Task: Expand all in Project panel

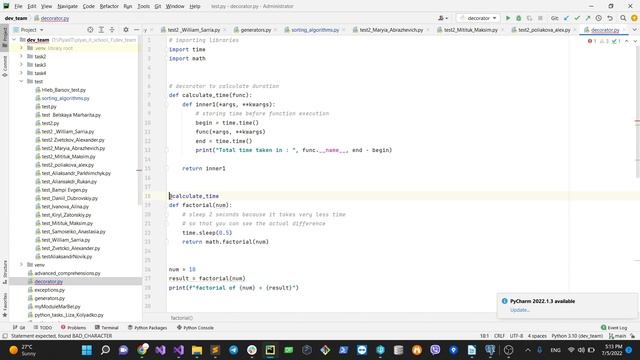Action: (x=101, y=30)
